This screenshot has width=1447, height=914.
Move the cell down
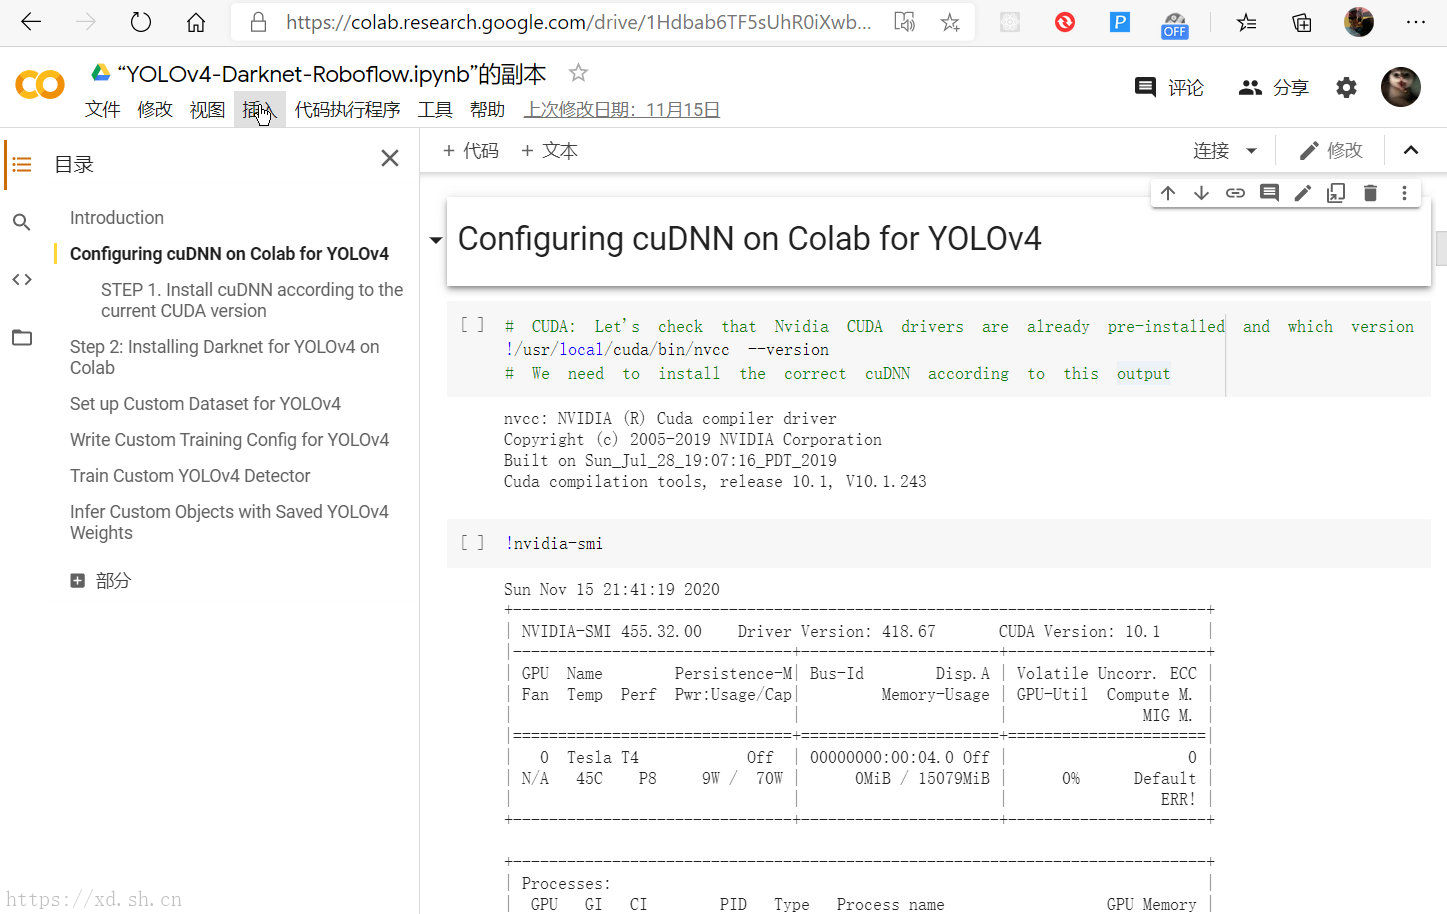tap(1201, 193)
